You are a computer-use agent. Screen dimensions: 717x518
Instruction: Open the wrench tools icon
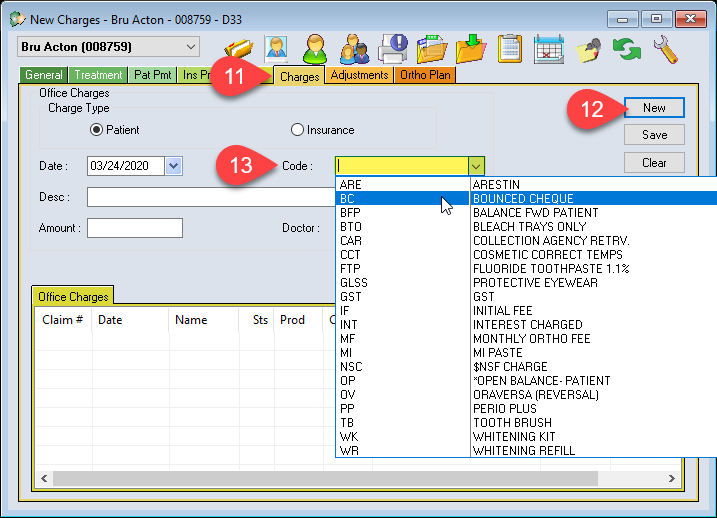665,49
